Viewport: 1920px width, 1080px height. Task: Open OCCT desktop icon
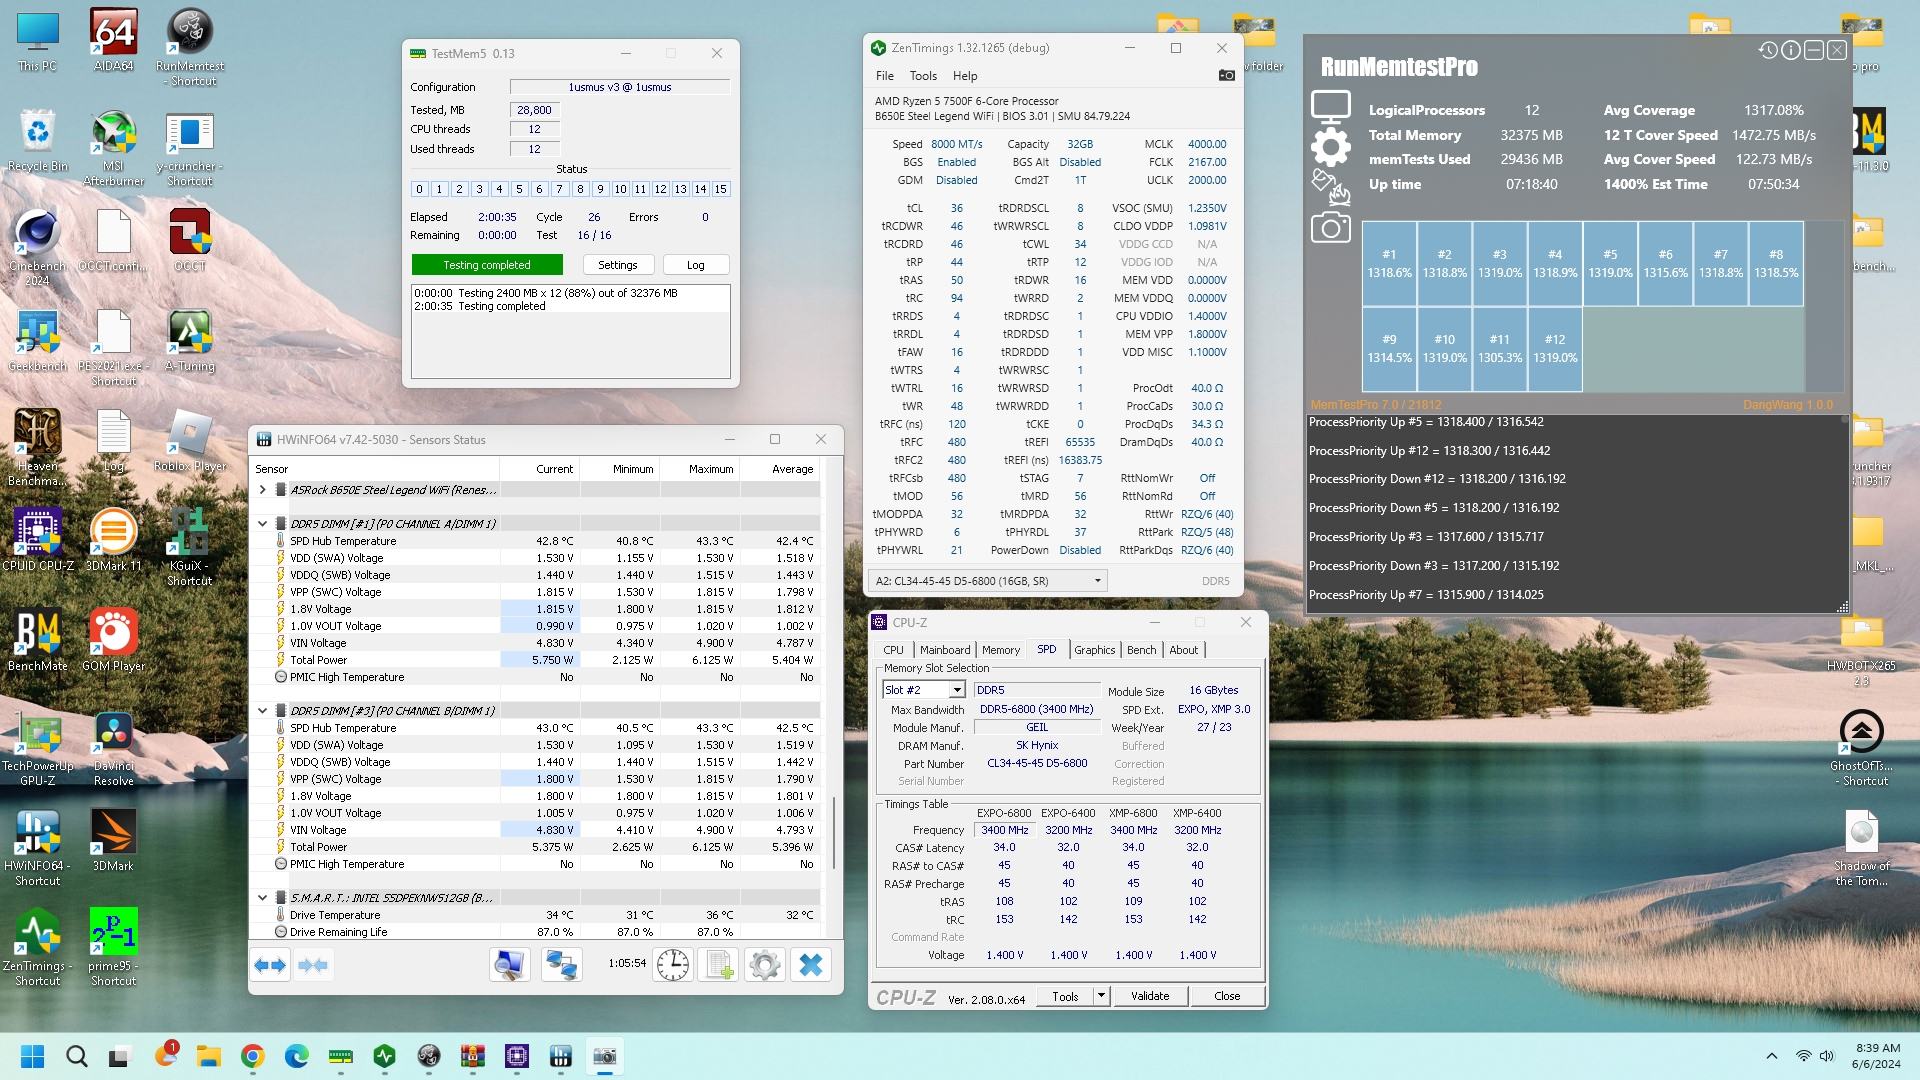point(190,240)
